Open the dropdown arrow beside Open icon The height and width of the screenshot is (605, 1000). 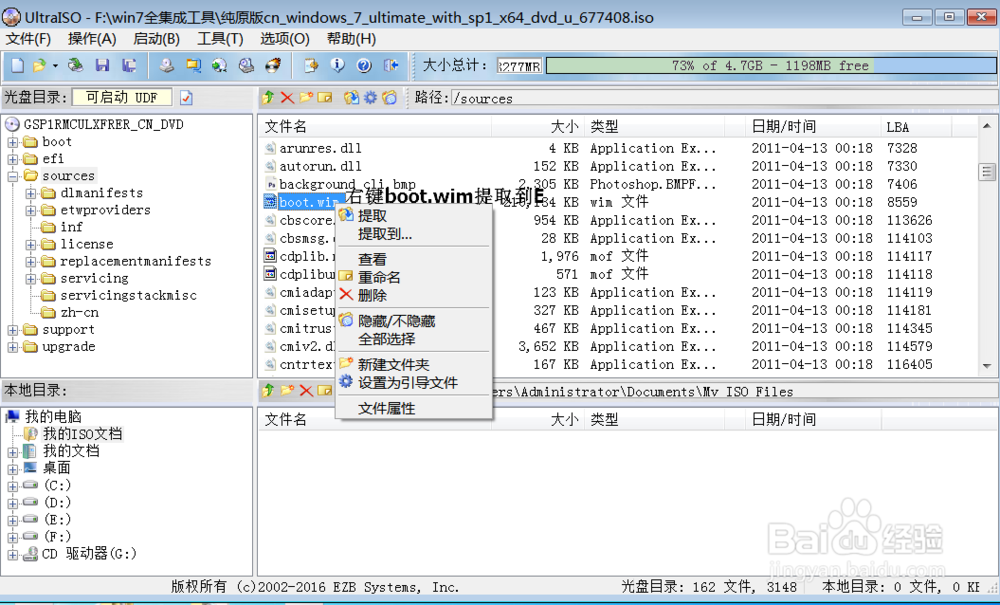point(55,66)
